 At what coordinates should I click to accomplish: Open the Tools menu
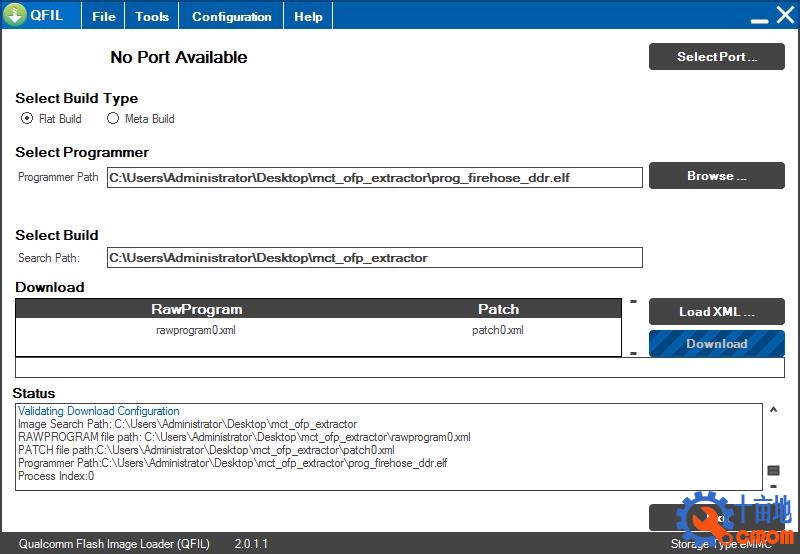152,17
